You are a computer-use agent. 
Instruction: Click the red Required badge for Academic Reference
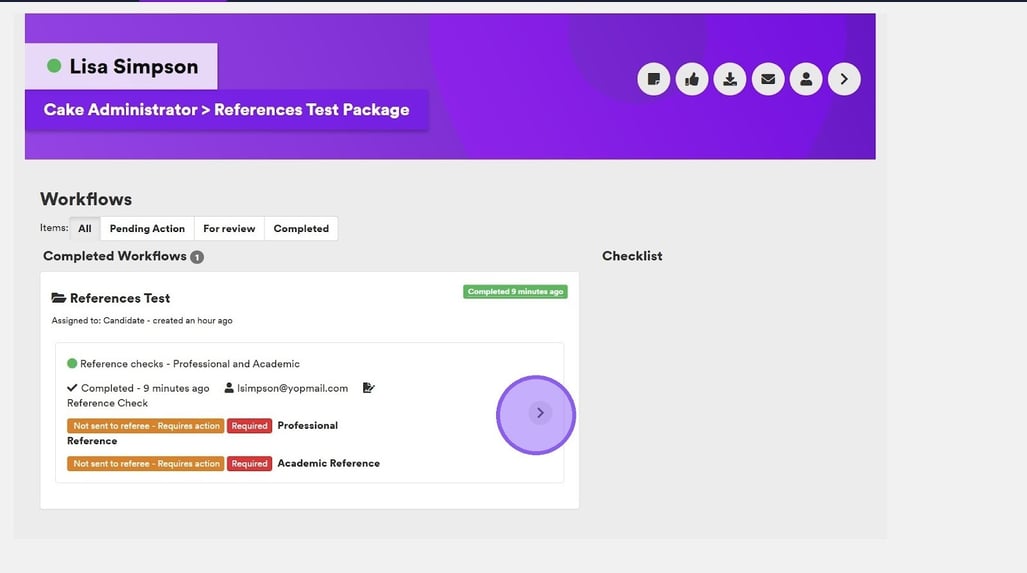[249, 464]
